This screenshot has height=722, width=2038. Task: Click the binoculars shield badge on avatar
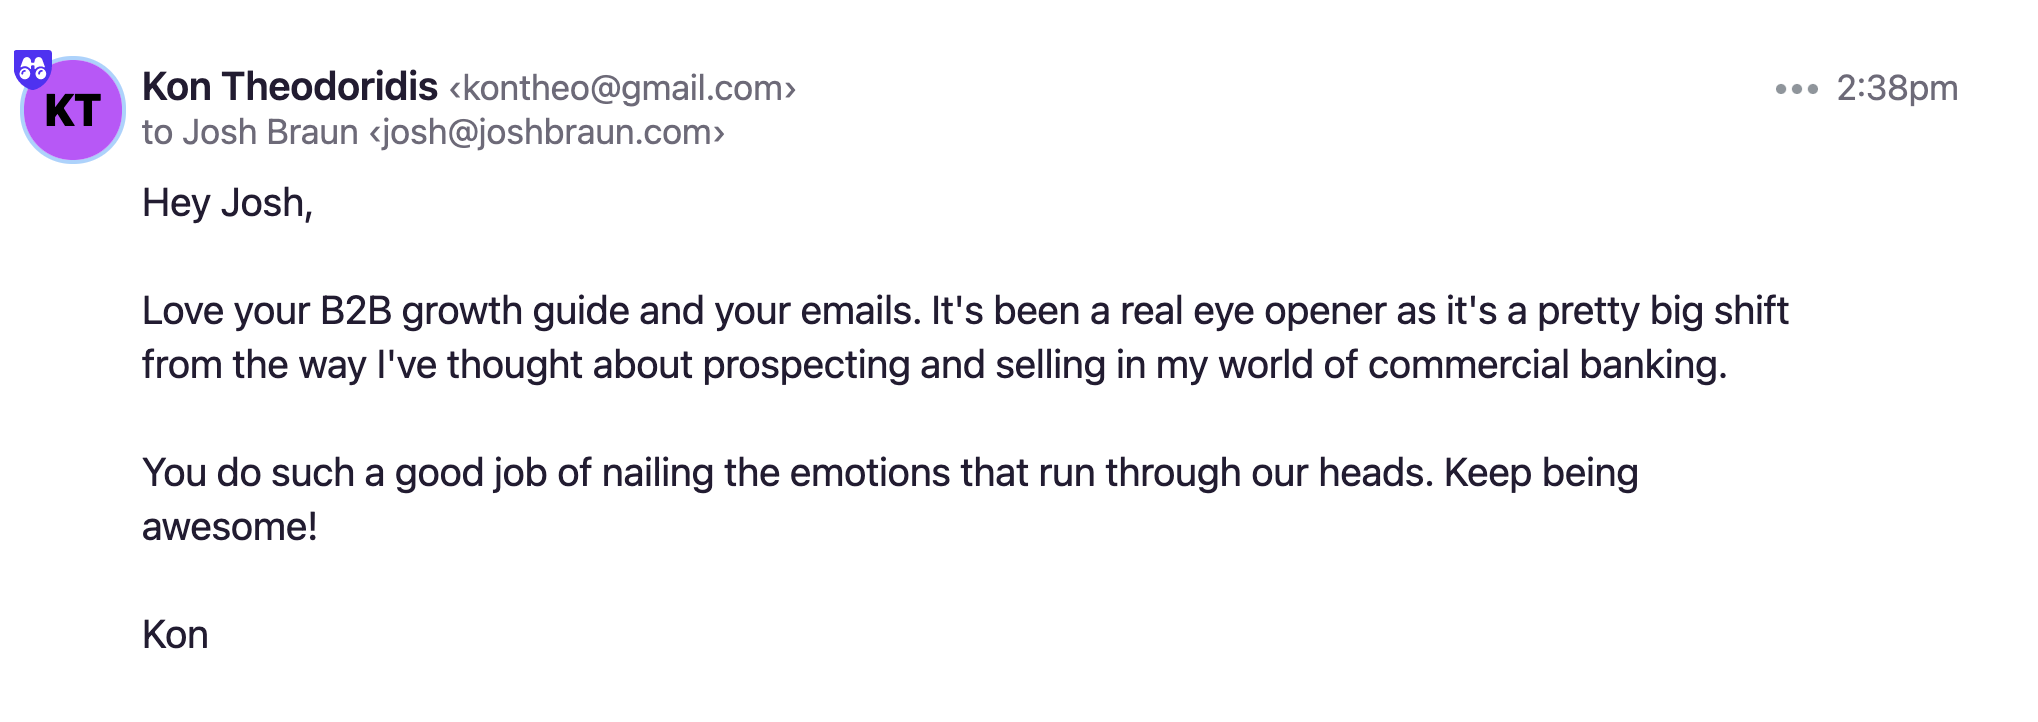33,70
